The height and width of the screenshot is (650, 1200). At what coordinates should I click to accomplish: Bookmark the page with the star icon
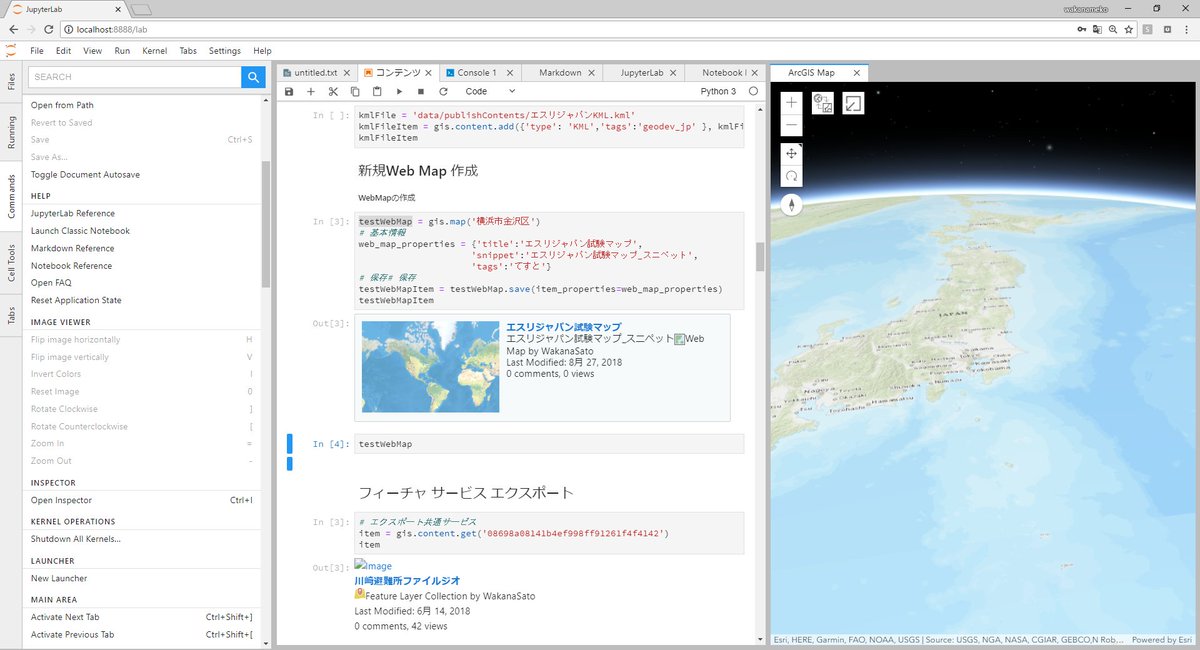tap(1128, 29)
